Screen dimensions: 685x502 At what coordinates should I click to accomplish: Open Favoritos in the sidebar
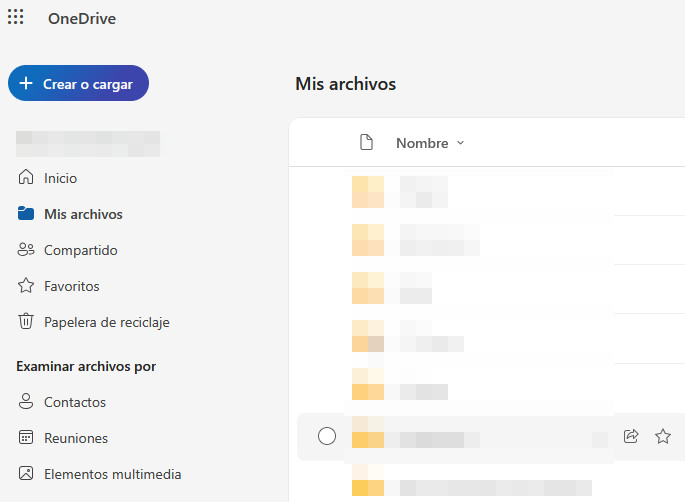pyautogui.click(x=71, y=286)
